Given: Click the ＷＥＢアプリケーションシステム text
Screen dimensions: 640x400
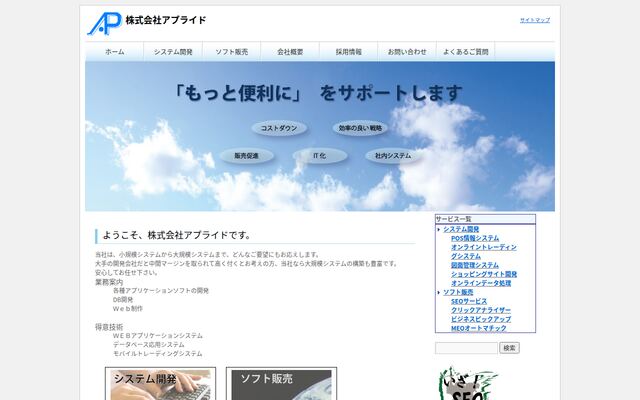Looking at the screenshot, I should [x=158, y=336].
